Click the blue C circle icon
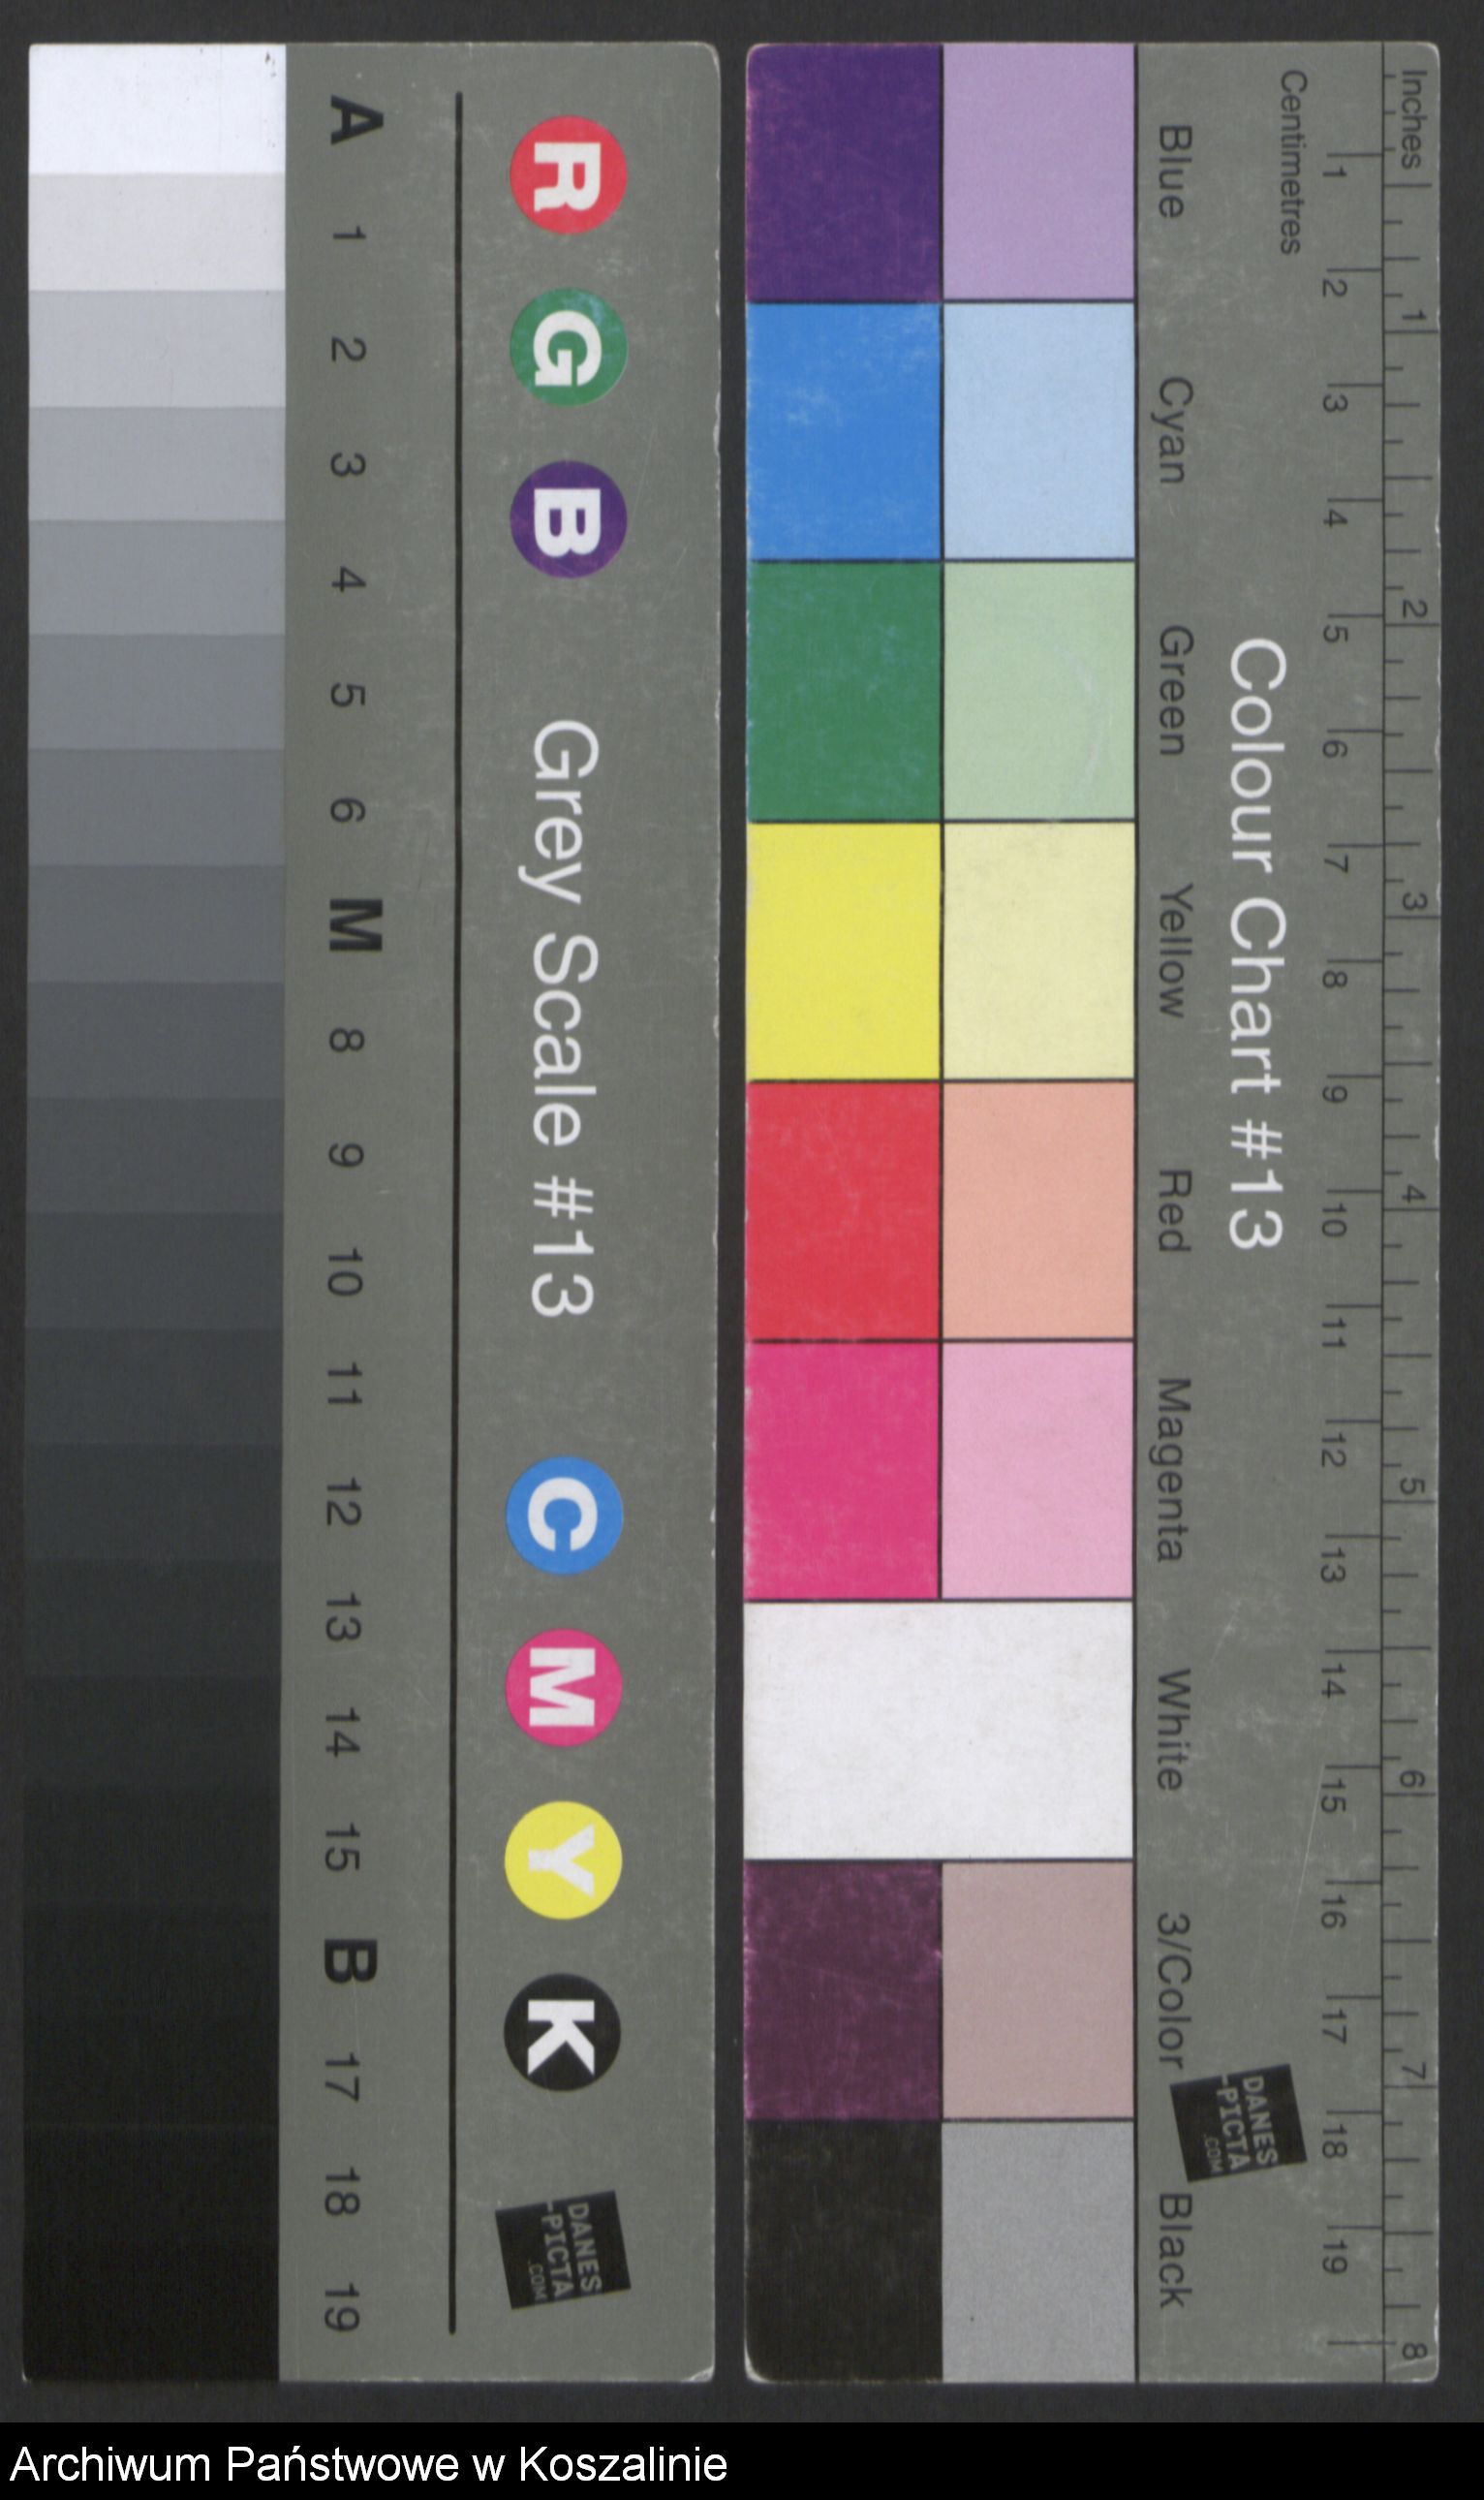 564,1515
